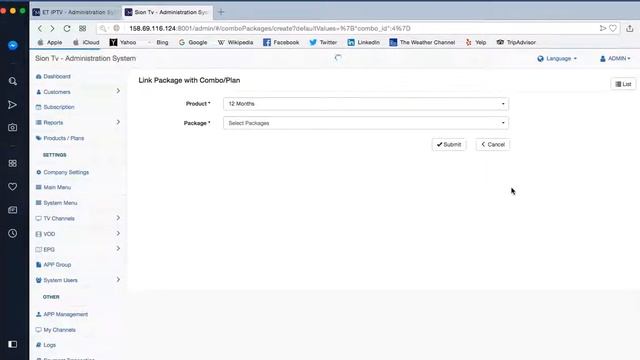This screenshot has height=360, width=640.
Task: Expand the VOD menu
Action: (78, 234)
